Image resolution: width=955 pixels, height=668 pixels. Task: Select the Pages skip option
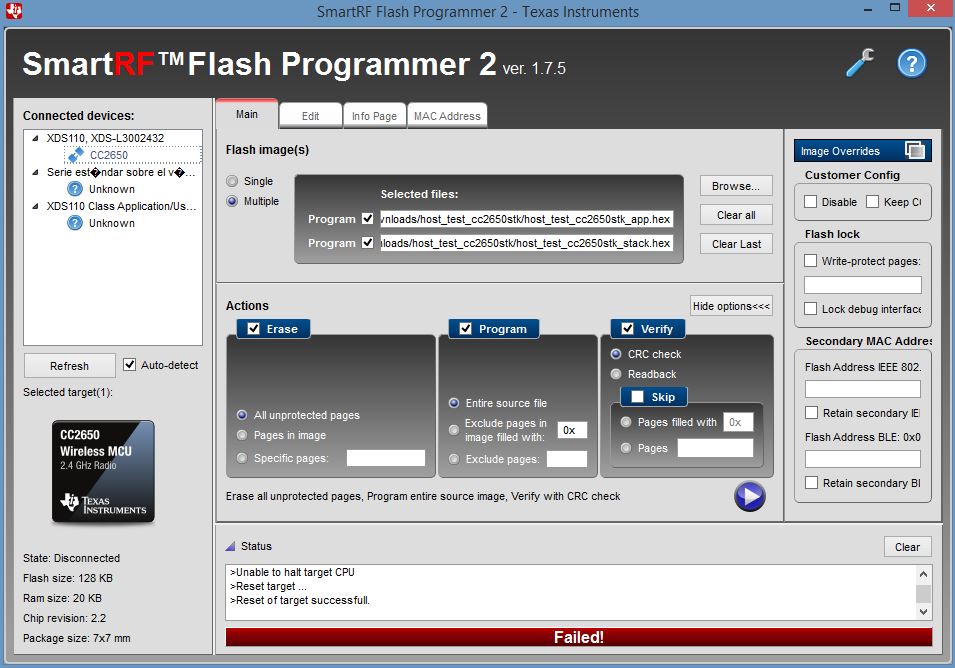click(x=626, y=448)
